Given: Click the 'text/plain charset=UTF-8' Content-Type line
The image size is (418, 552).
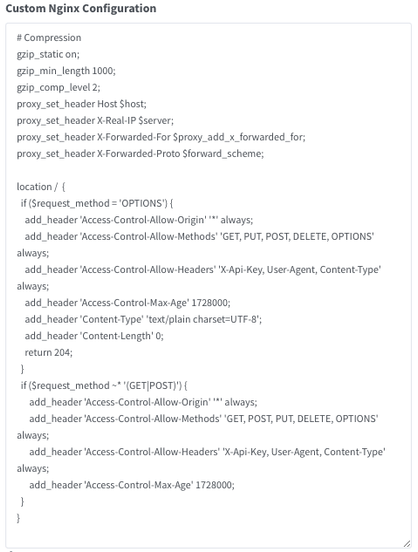Looking at the screenshot, I should pyautogui.click(x=143, y=319).
